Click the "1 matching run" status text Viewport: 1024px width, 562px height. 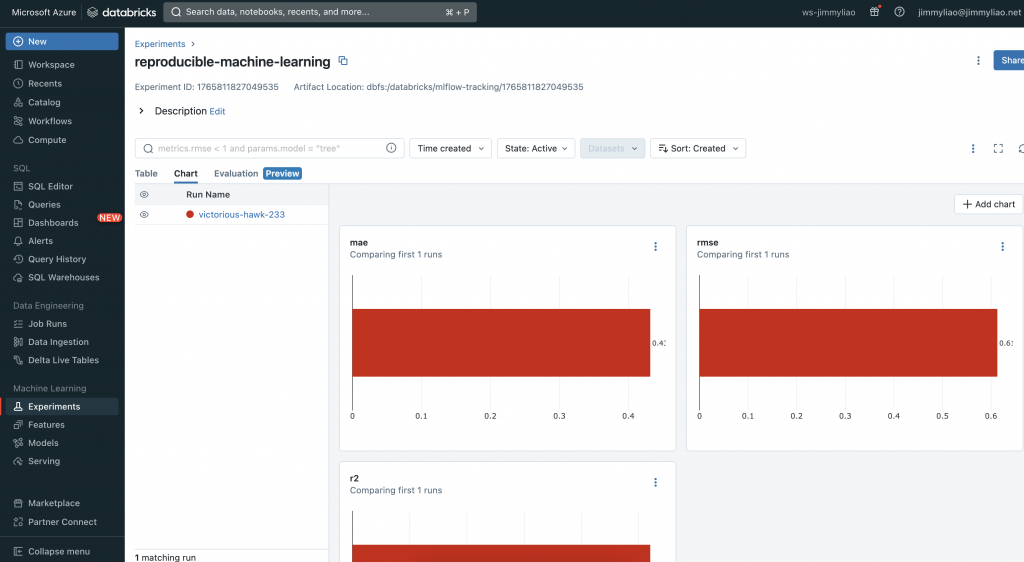coord(165,557)
